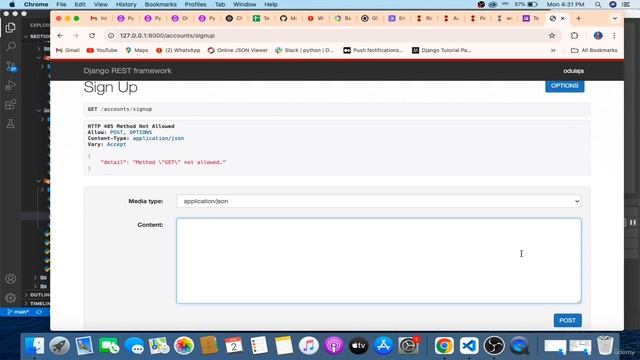
Task: Open Finder from the Dock
Action: (x=35, y=346)
